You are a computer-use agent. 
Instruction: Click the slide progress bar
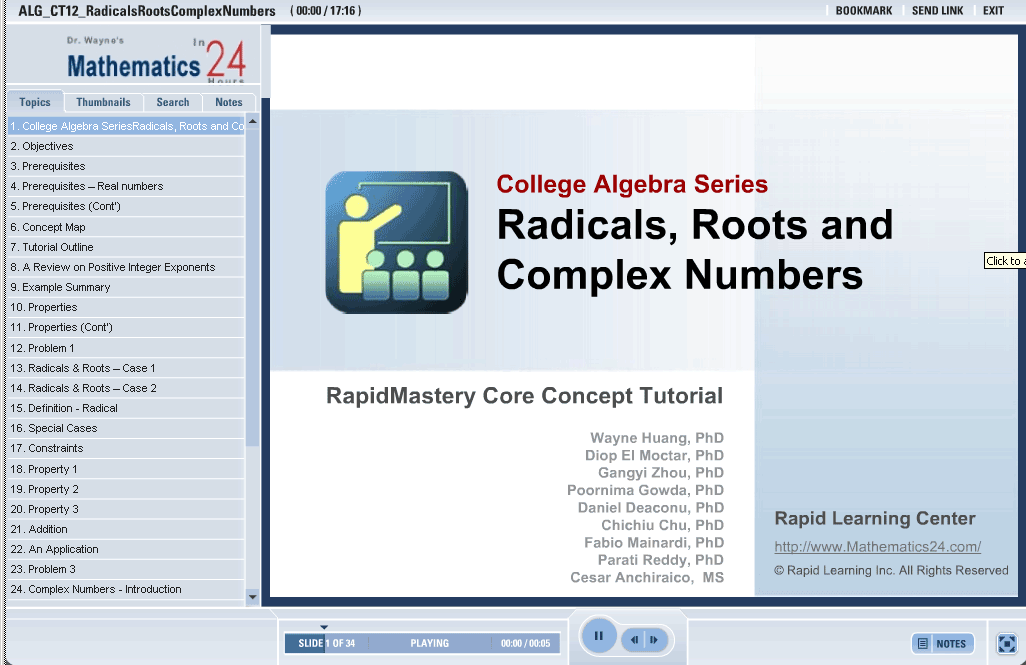422,643
